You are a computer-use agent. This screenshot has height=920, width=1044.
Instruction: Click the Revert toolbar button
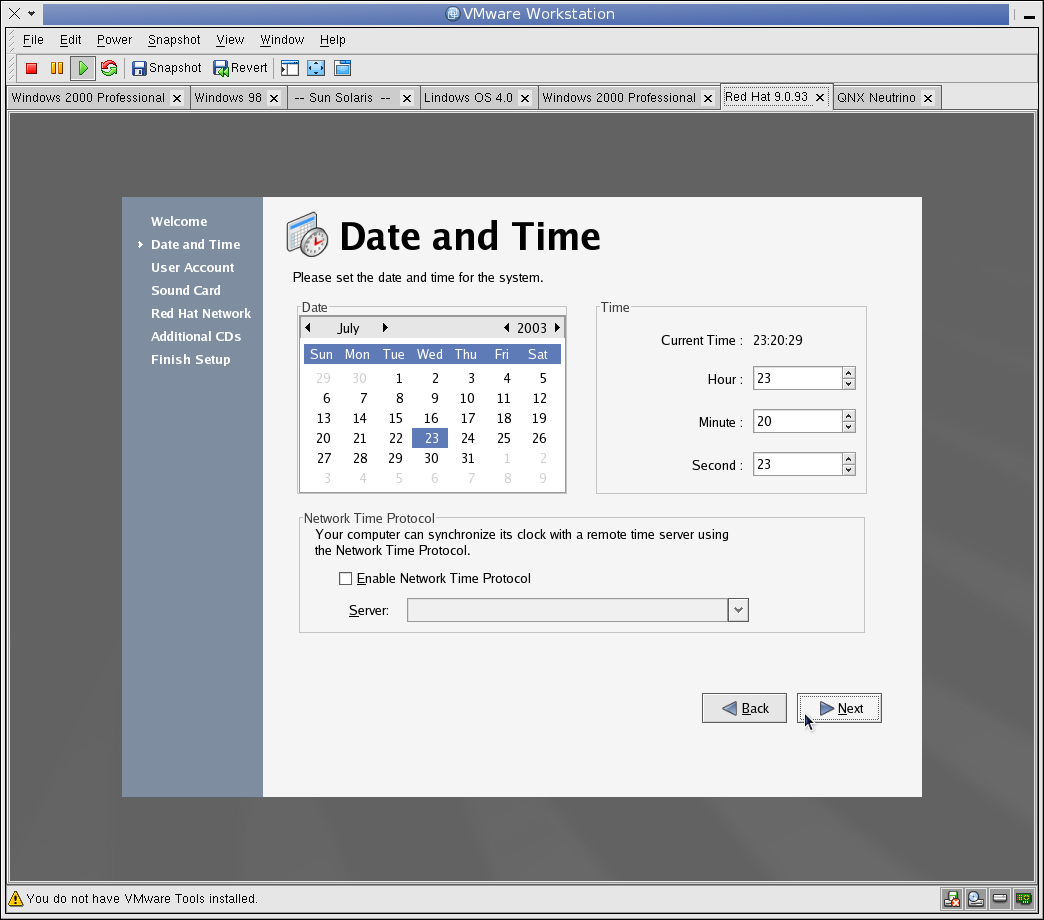tap(240, 68)
